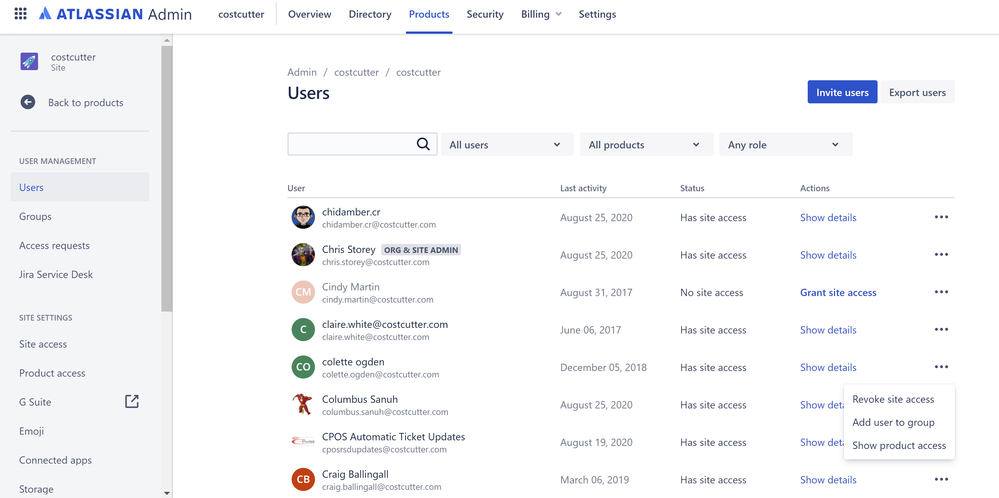This screenshot has width=999, height=498.
Task: Click the 'No site access' status text
Action: (x=712, y=293)
